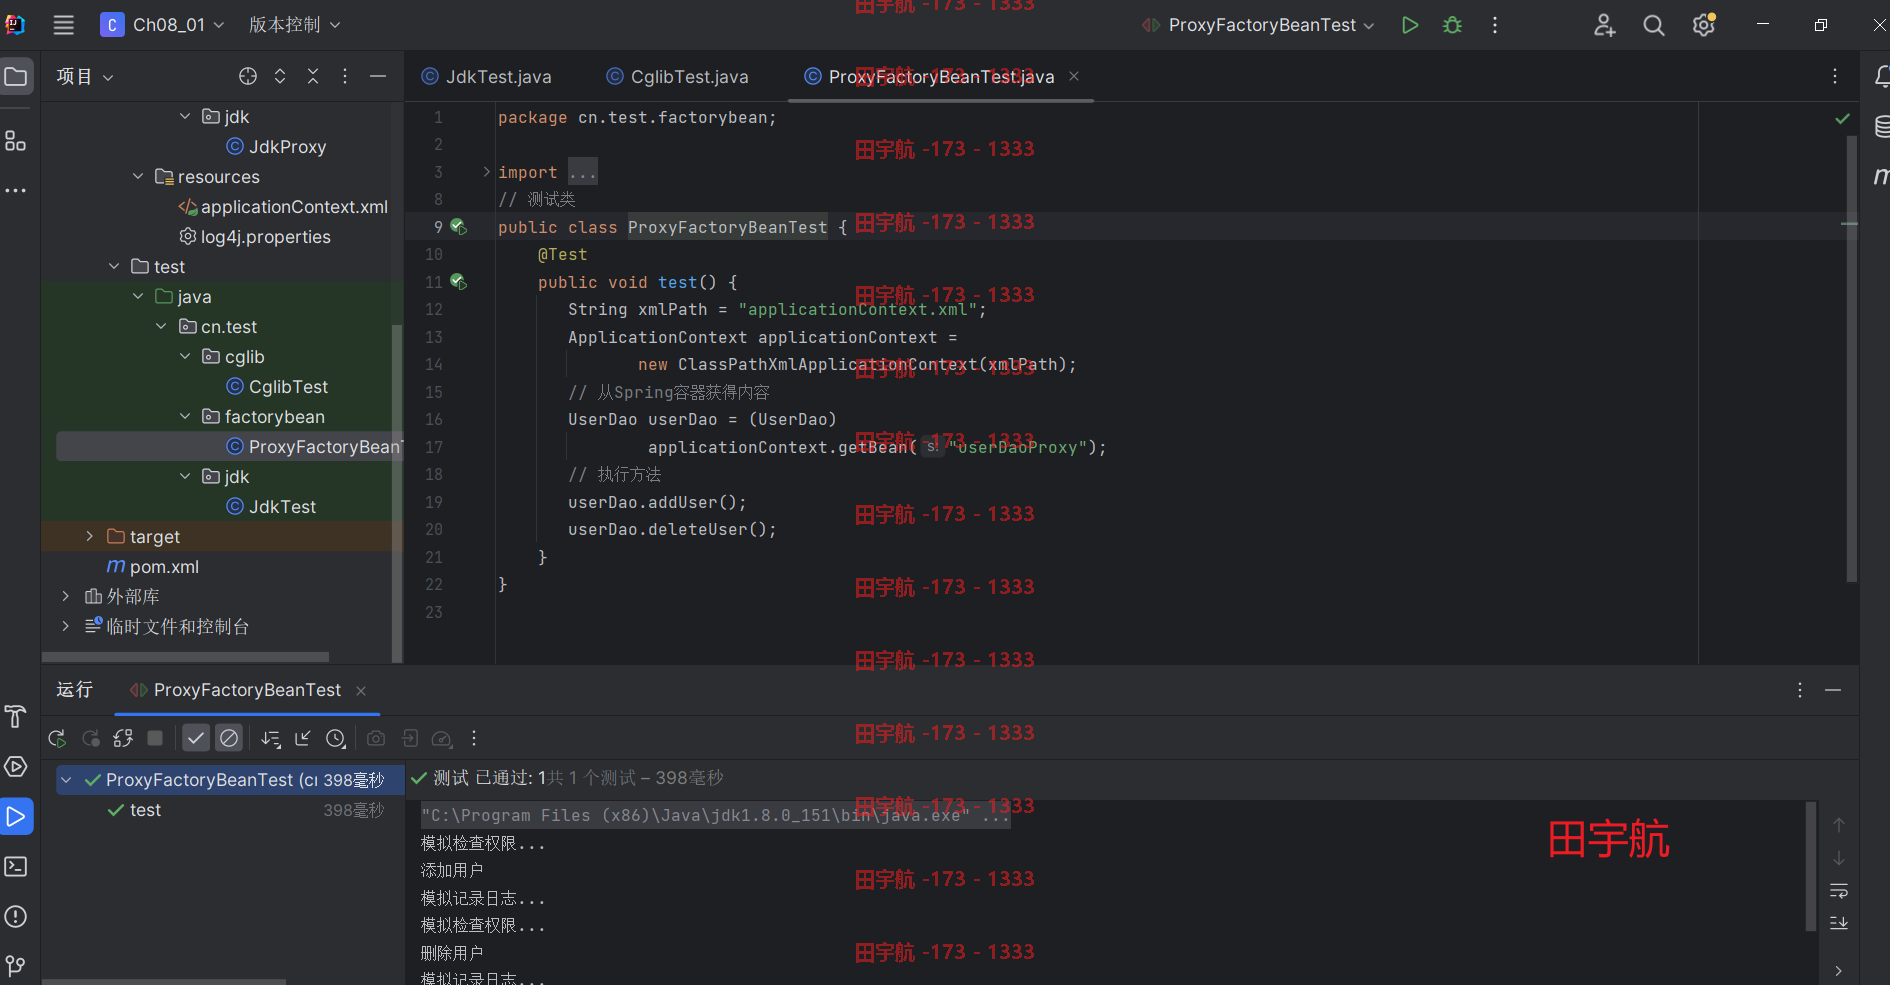
Task: Collapse all project tree nodes
Action: [313, 76]
